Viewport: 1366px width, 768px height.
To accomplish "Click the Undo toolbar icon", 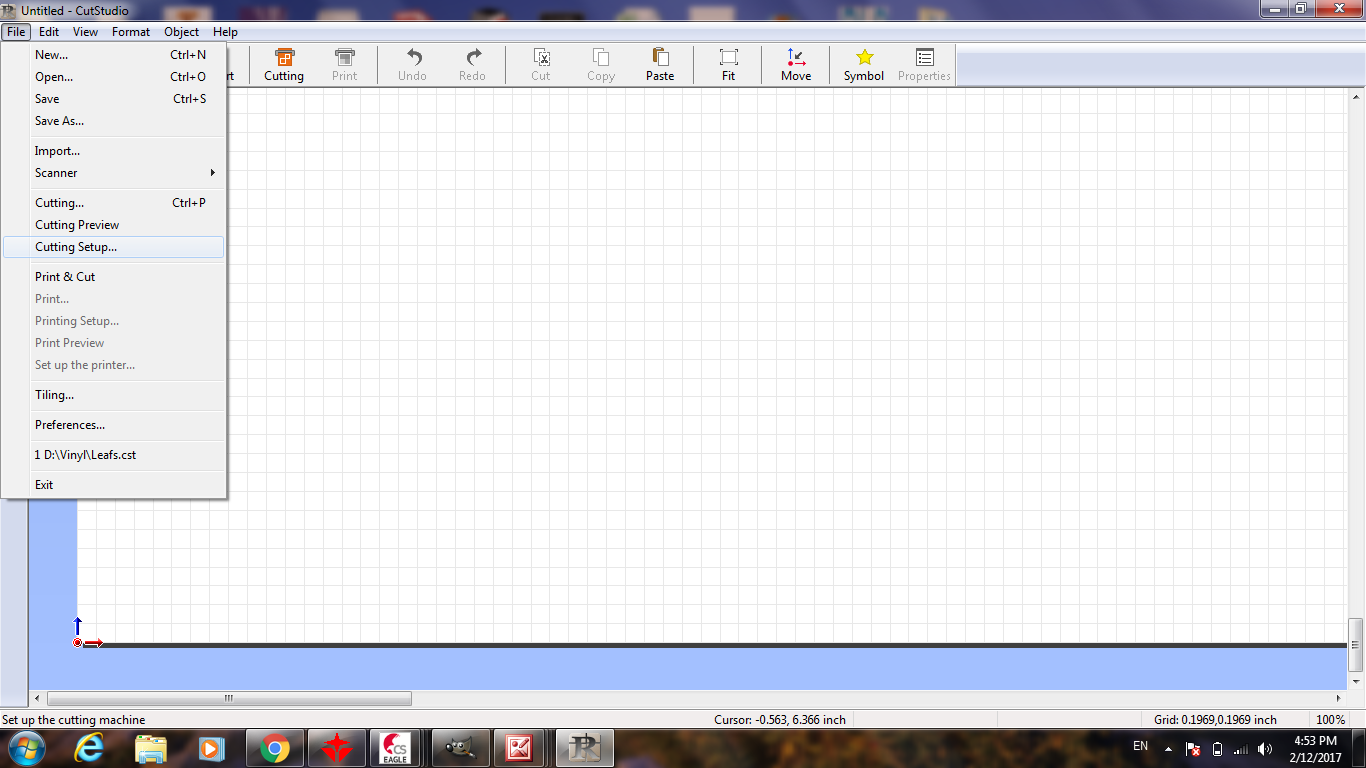I will point(412,65).
